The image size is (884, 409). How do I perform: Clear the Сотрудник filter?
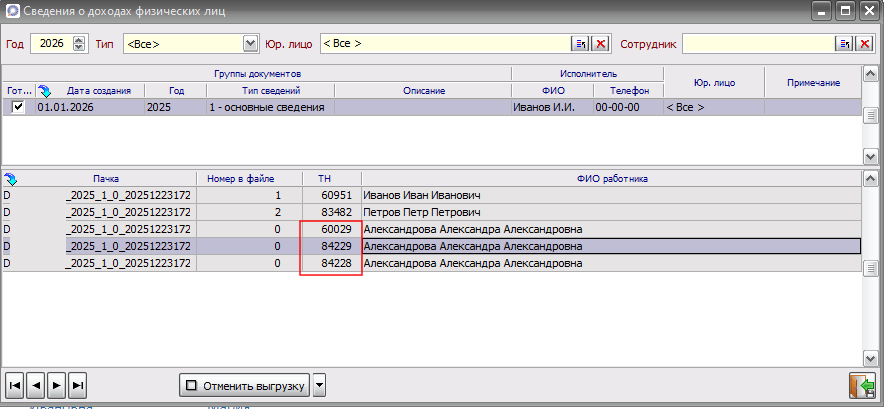(x=865, y=44)
